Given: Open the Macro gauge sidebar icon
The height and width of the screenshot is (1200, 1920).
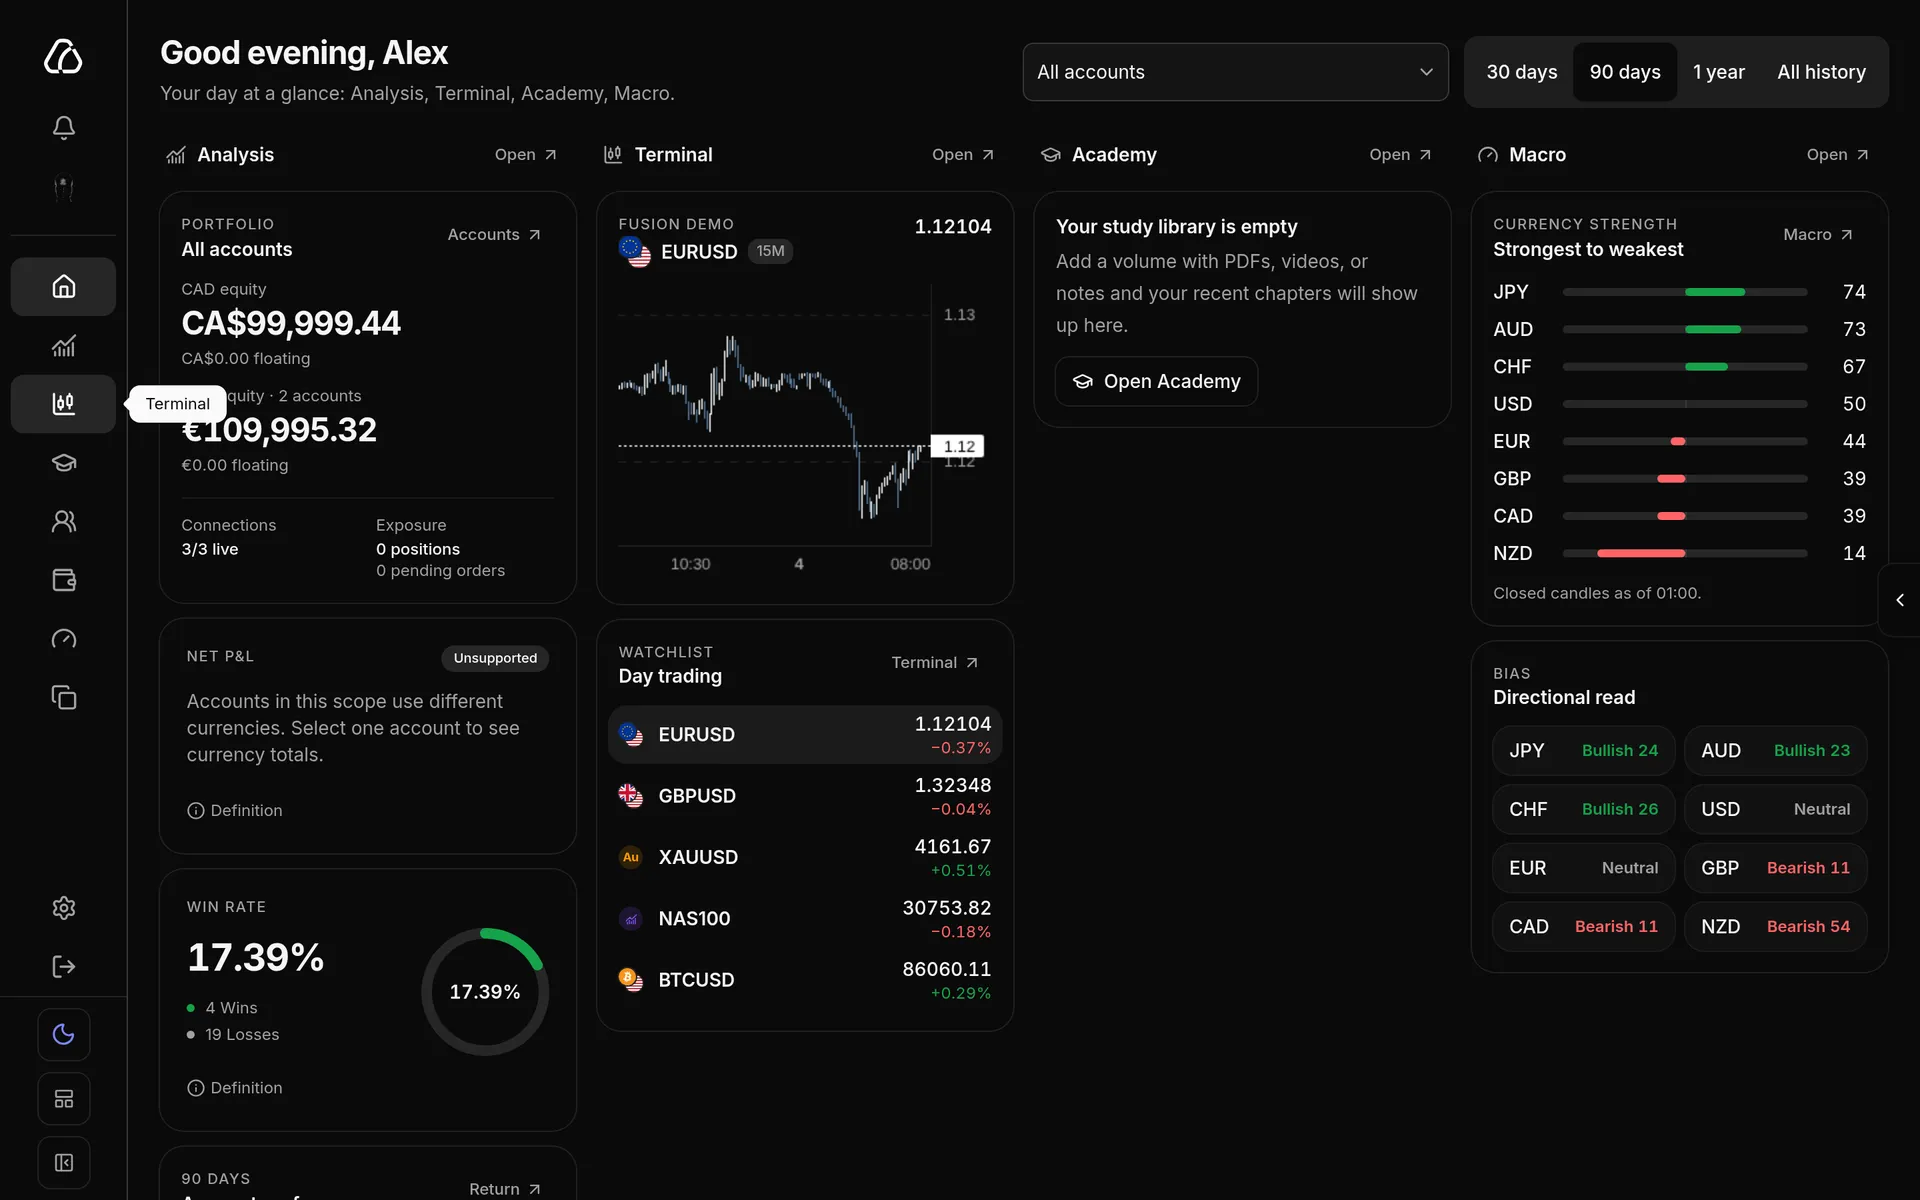Looking at the screenshot, I should [63, 639].
